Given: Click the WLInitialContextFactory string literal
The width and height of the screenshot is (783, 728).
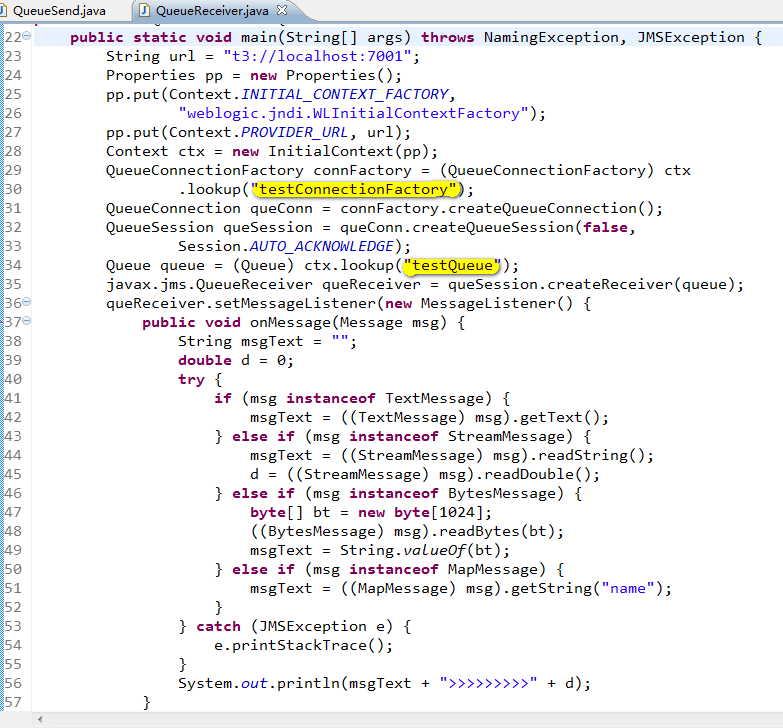Looking at the screenshot, I should [x=362, y=113].
